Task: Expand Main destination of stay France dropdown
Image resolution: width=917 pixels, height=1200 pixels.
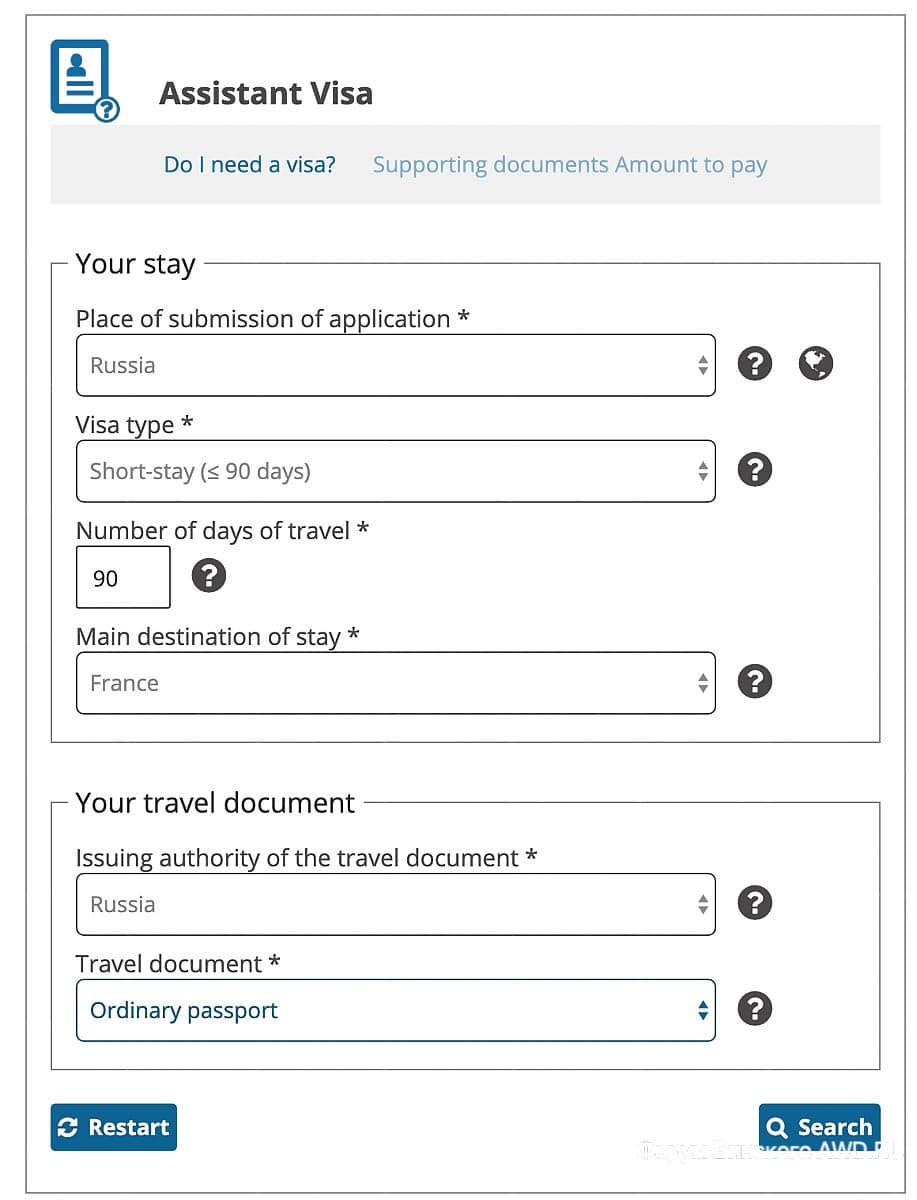Action: (395, 683)
